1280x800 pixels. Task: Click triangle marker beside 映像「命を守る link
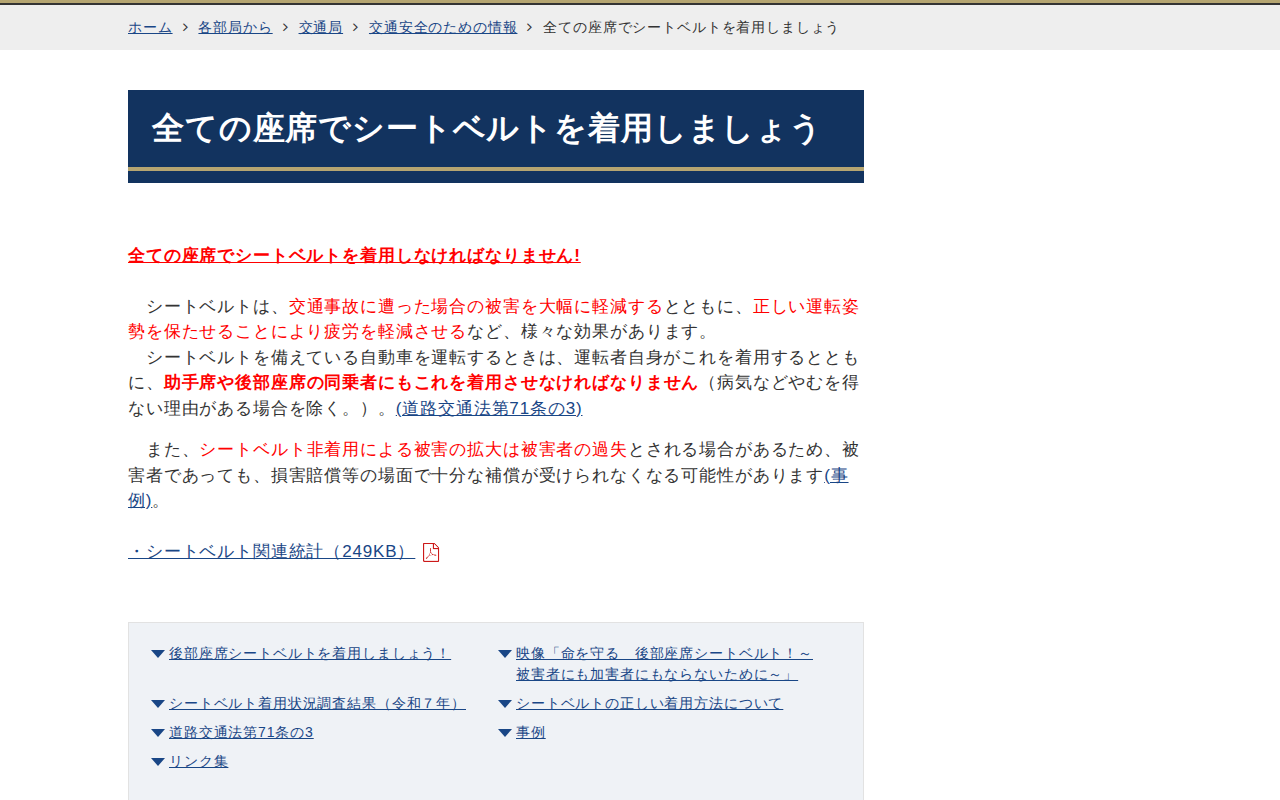click(505, 654)
